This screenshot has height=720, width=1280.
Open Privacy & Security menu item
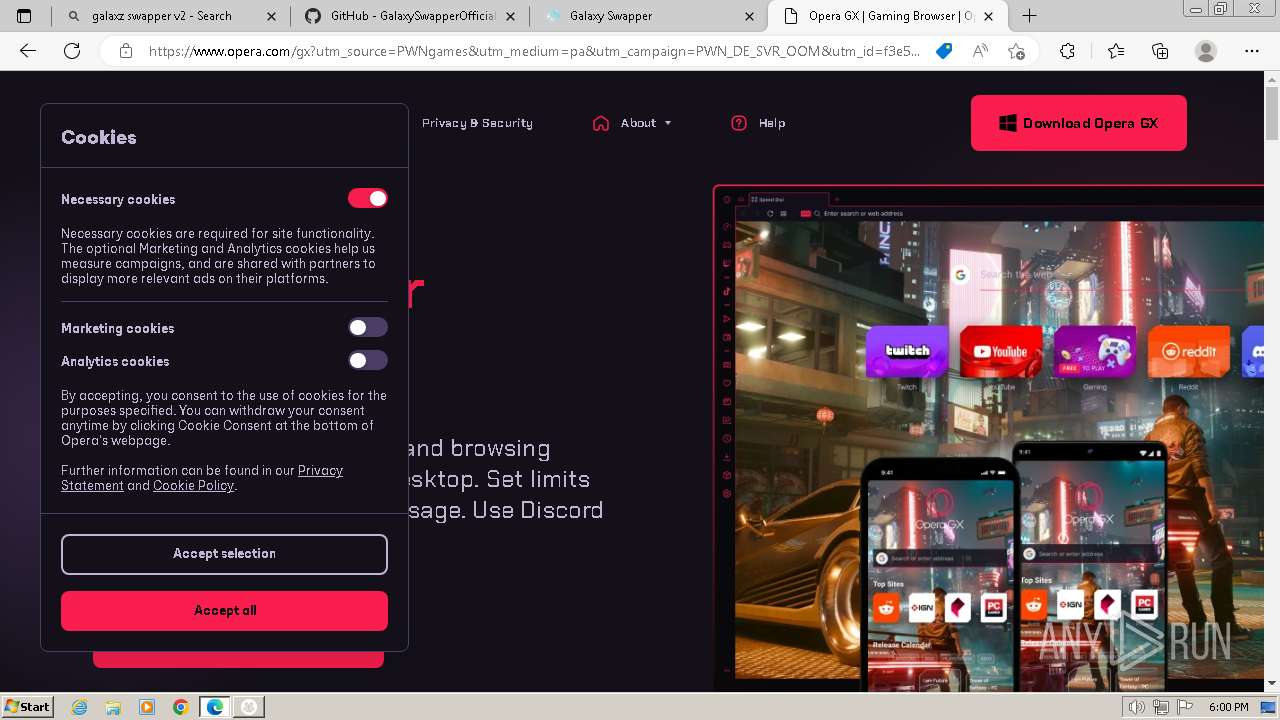[477, 123]
